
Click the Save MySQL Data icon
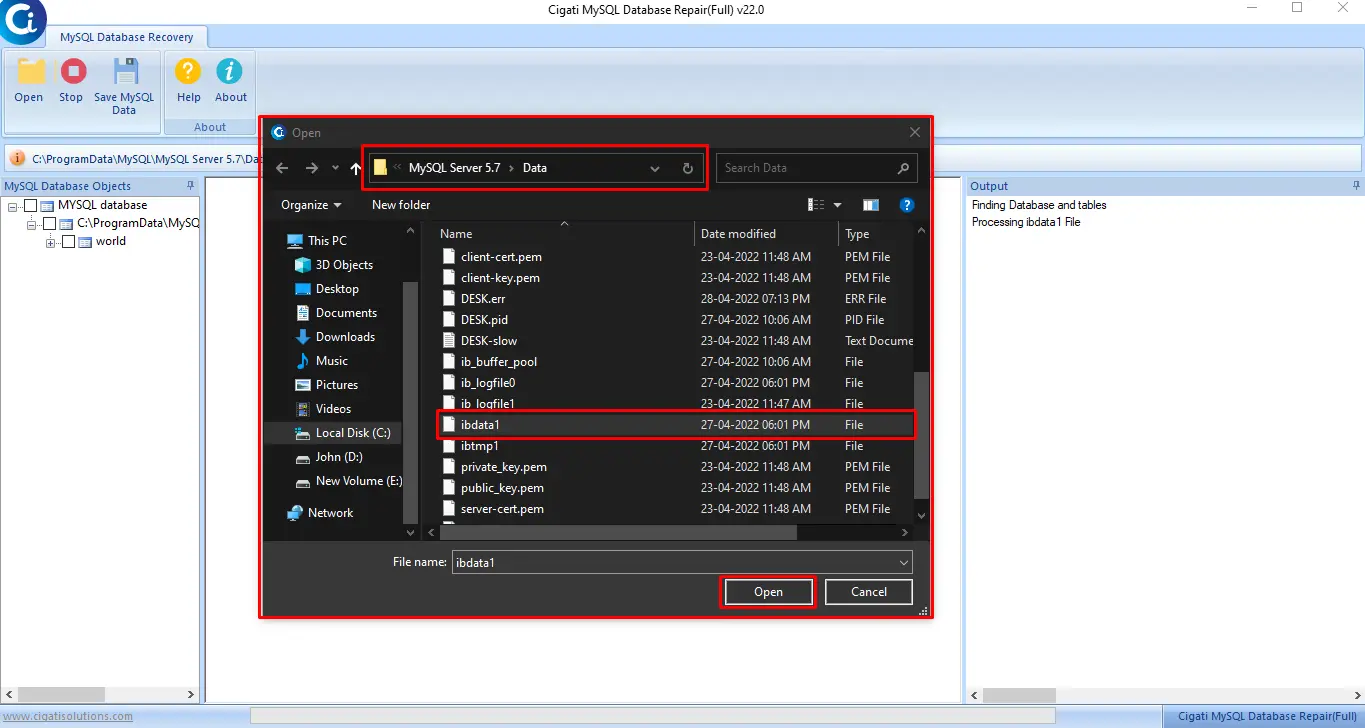click(125, 72)
